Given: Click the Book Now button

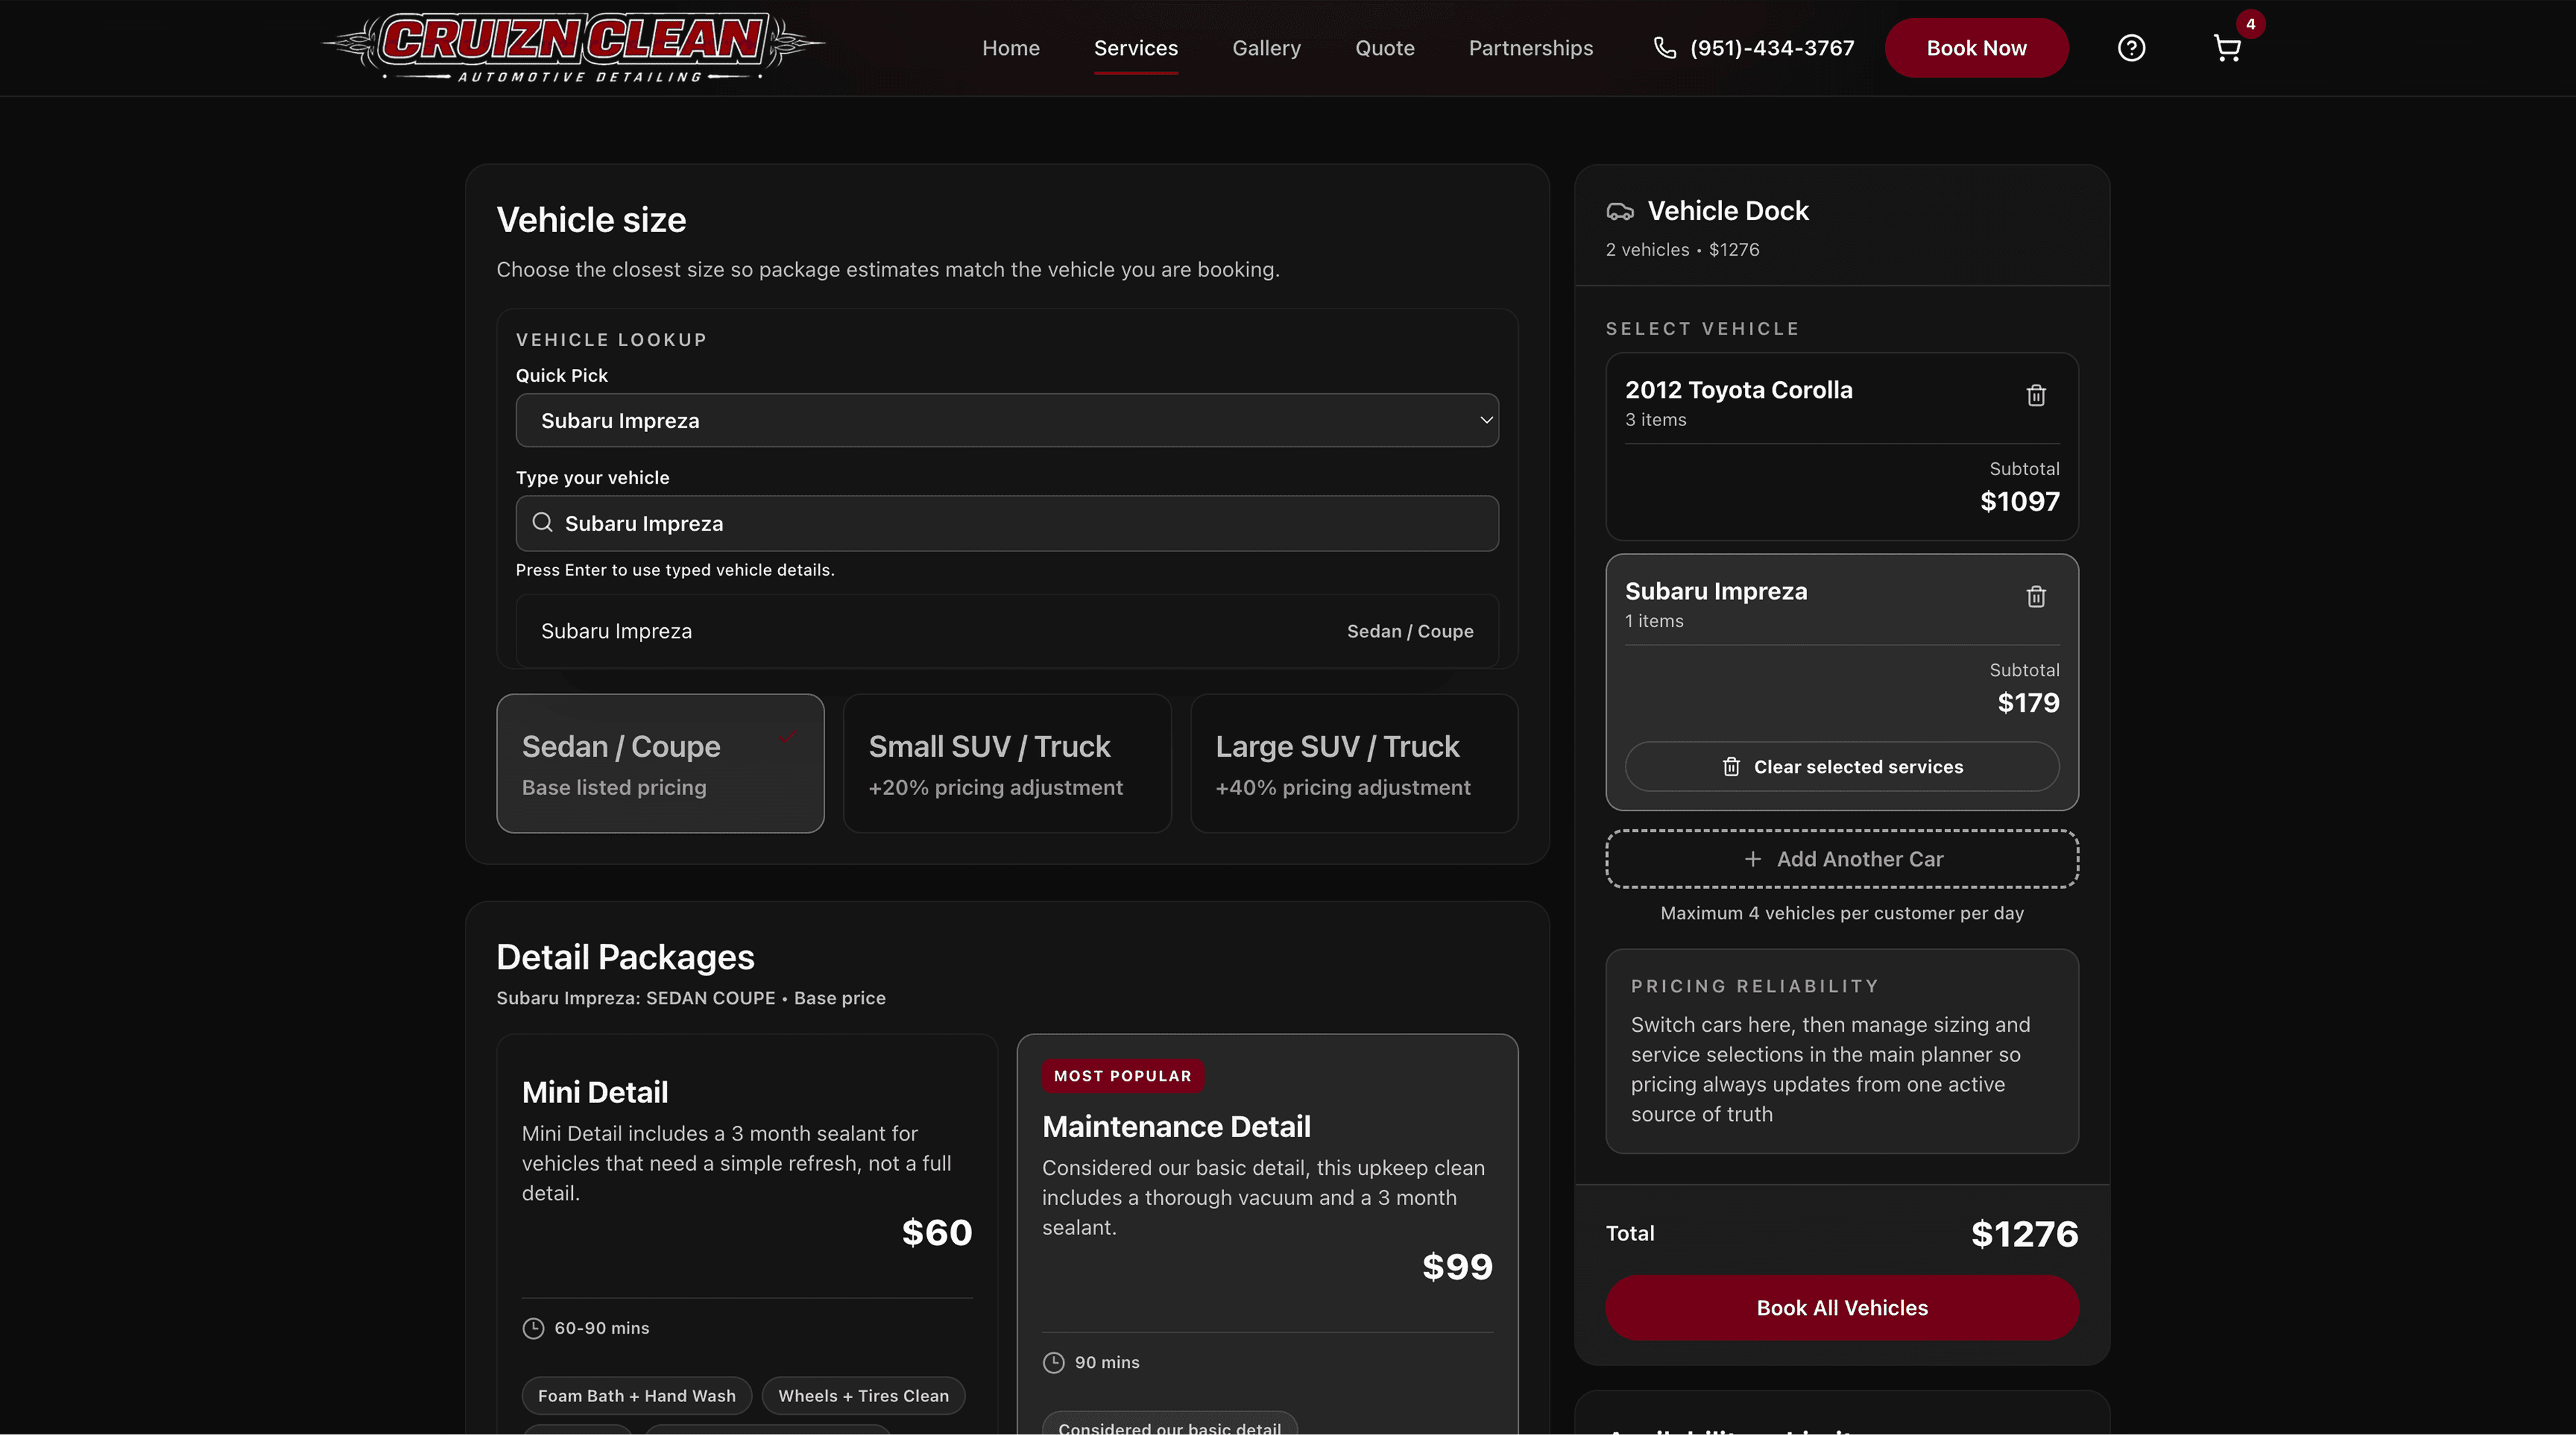Looking at the screenshot, I should click(1976, 48).
